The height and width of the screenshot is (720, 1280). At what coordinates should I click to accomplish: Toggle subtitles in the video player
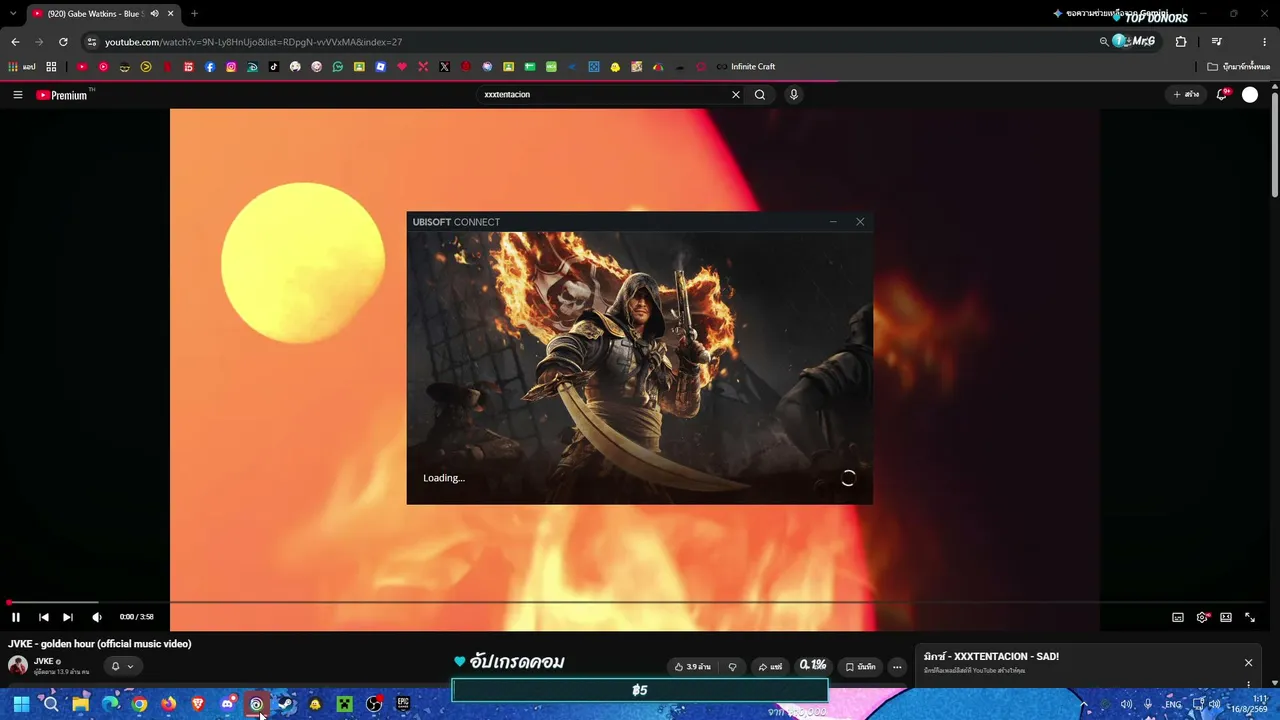coord(1178,617)
